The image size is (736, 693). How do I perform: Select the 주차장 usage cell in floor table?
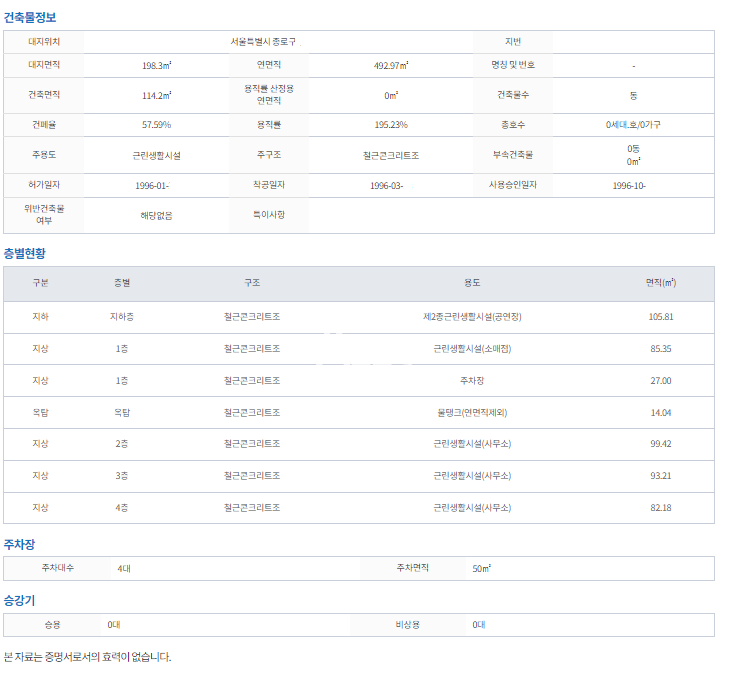pos(472,381)
